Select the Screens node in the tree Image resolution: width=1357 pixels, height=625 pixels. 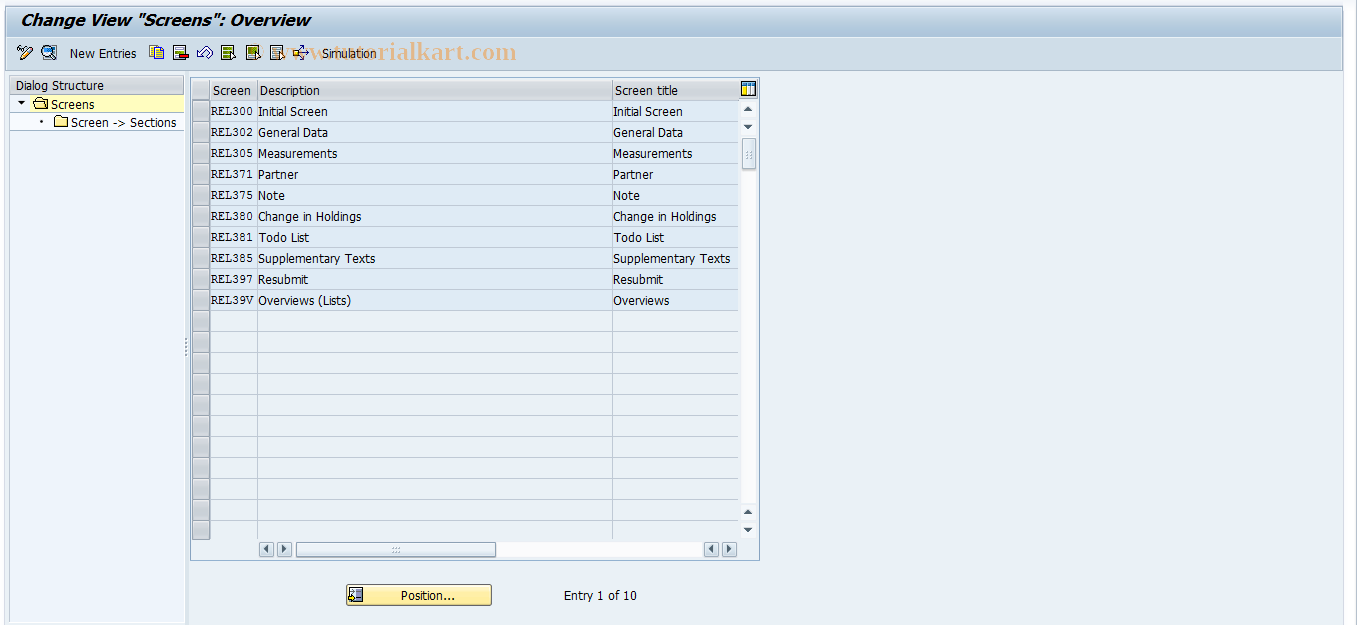(x=73, y=104)
